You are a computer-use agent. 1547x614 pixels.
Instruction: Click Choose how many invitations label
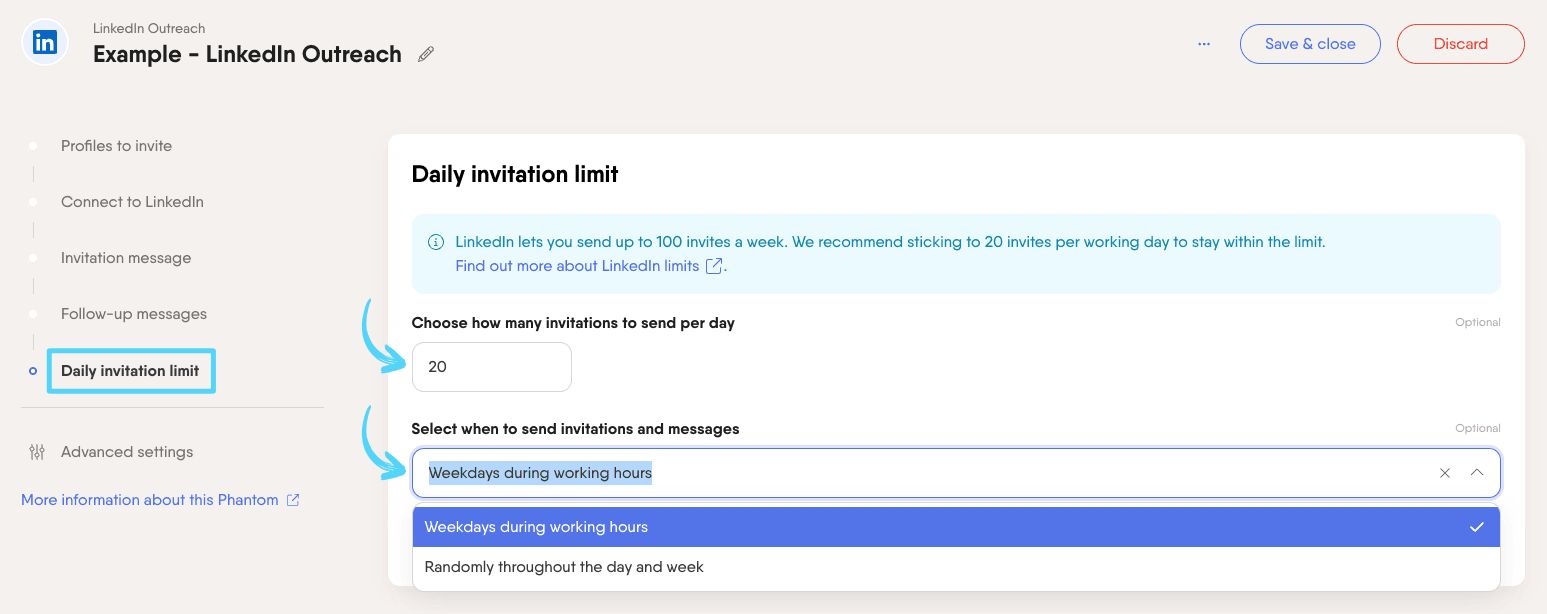(573, 323)
